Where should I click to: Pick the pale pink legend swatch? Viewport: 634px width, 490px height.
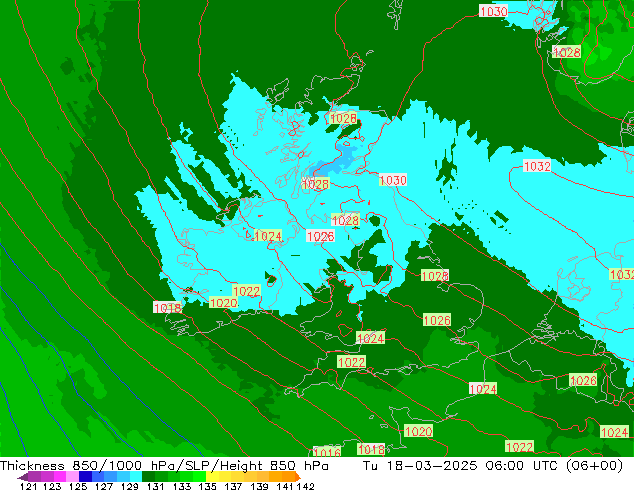[72, 477]
